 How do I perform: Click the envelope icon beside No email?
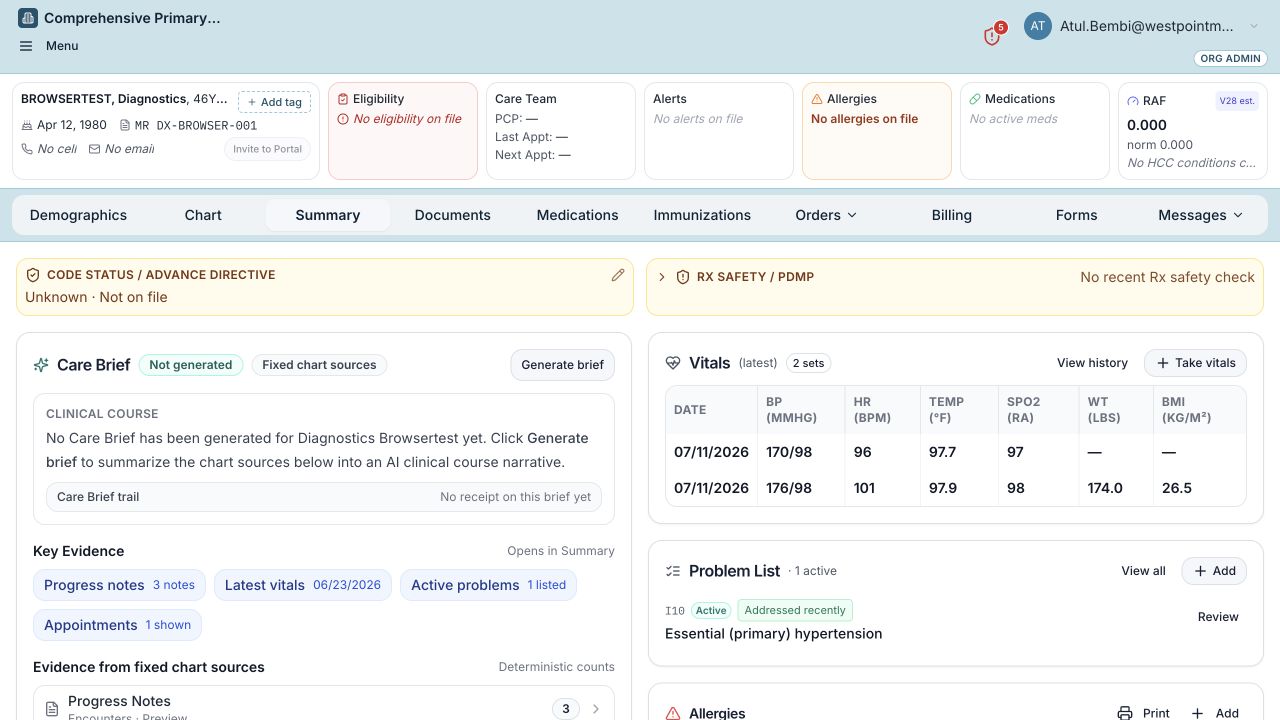(x=95, y=149)
